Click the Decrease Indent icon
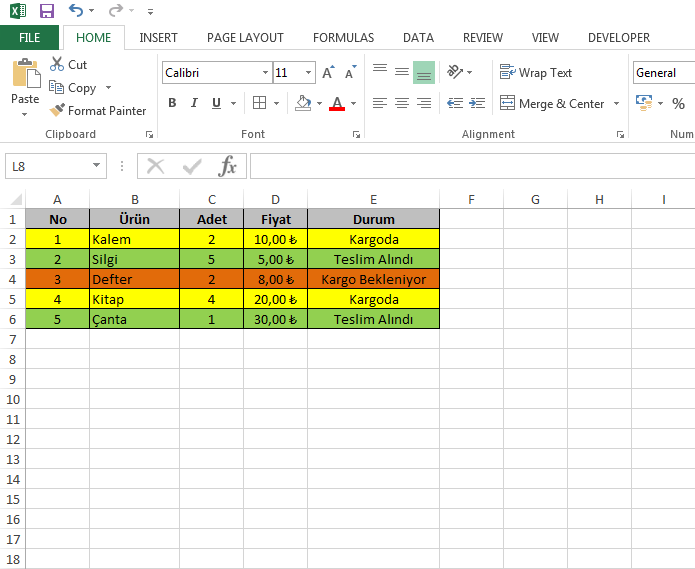The height and width of the screenshot is (569, 695). pyautogui.click(x=455, y=103)
